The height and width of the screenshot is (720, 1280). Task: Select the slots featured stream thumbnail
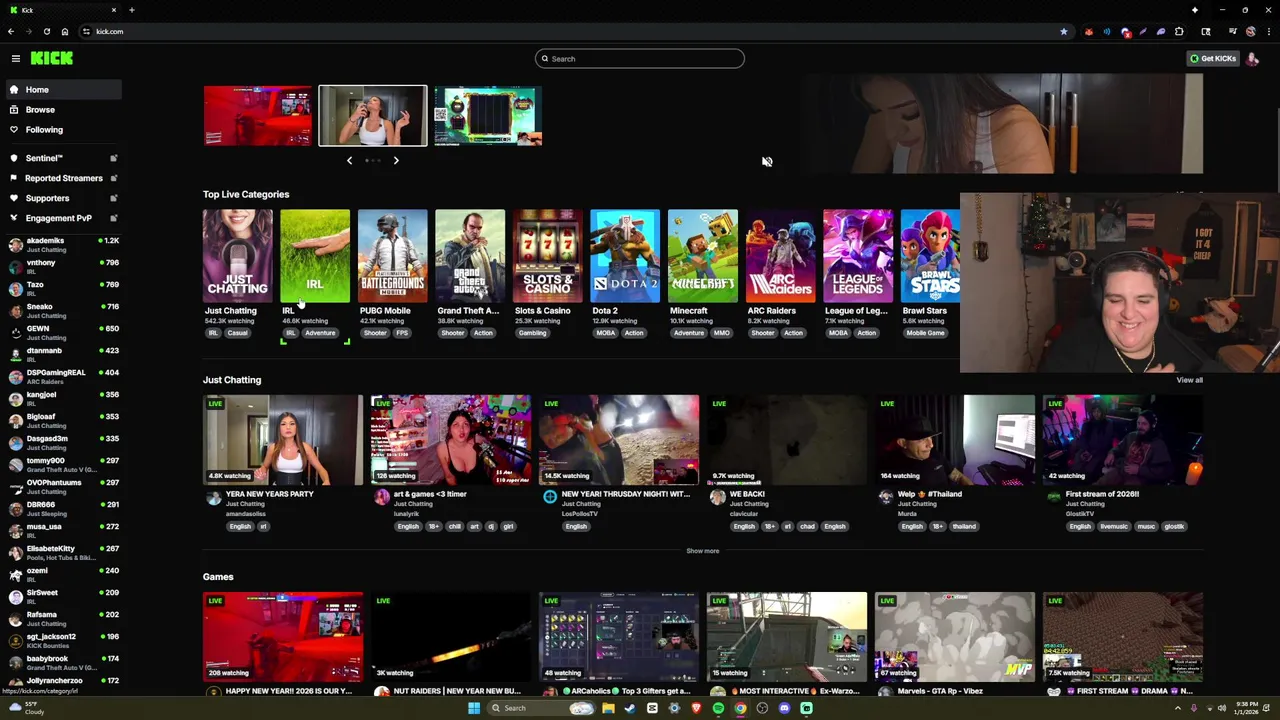click(x=488, y=116)
